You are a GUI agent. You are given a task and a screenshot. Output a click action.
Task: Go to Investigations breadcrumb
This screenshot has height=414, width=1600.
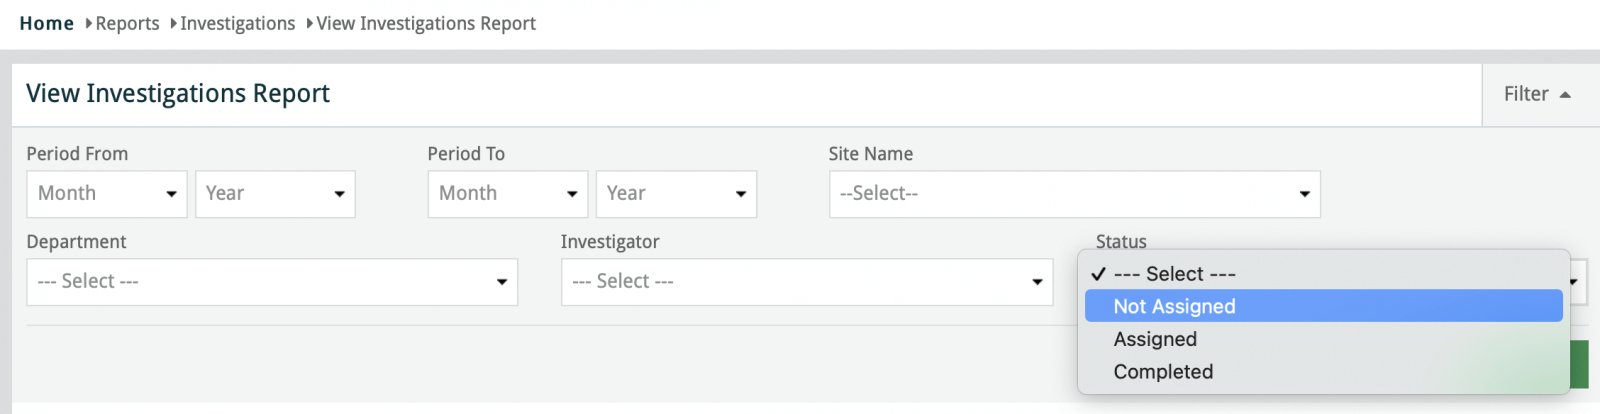[237, 23]
